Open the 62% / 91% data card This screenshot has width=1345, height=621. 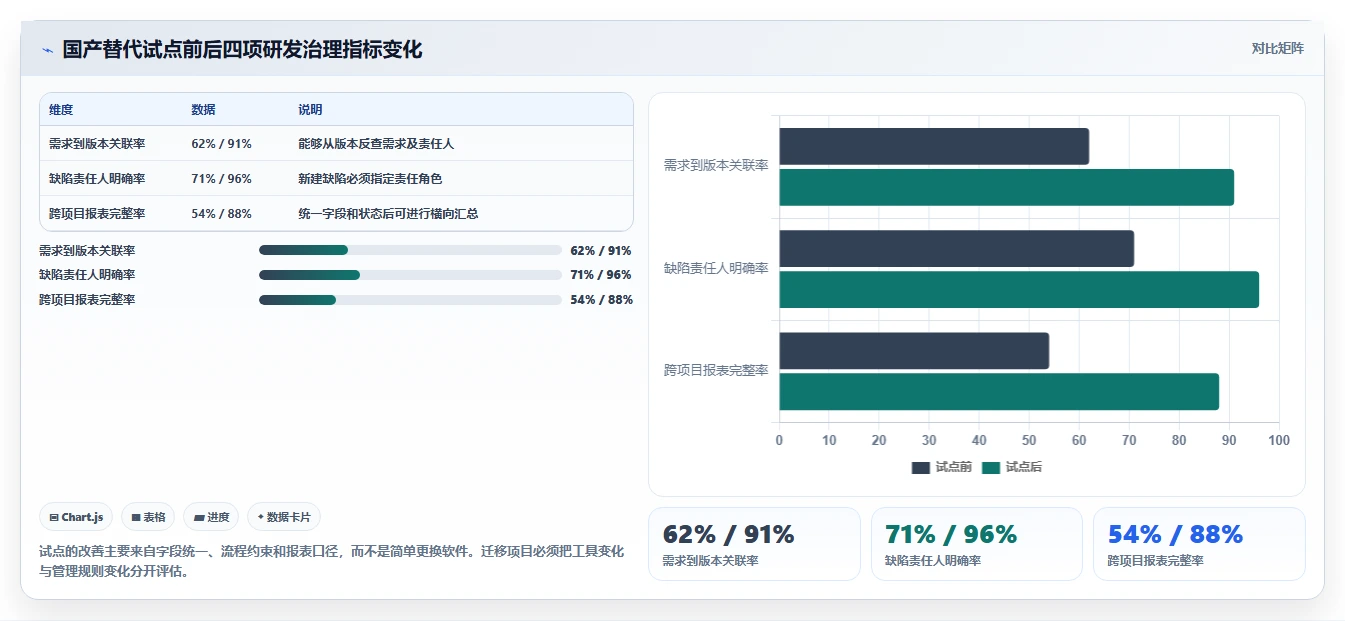(x=754, y=544)
